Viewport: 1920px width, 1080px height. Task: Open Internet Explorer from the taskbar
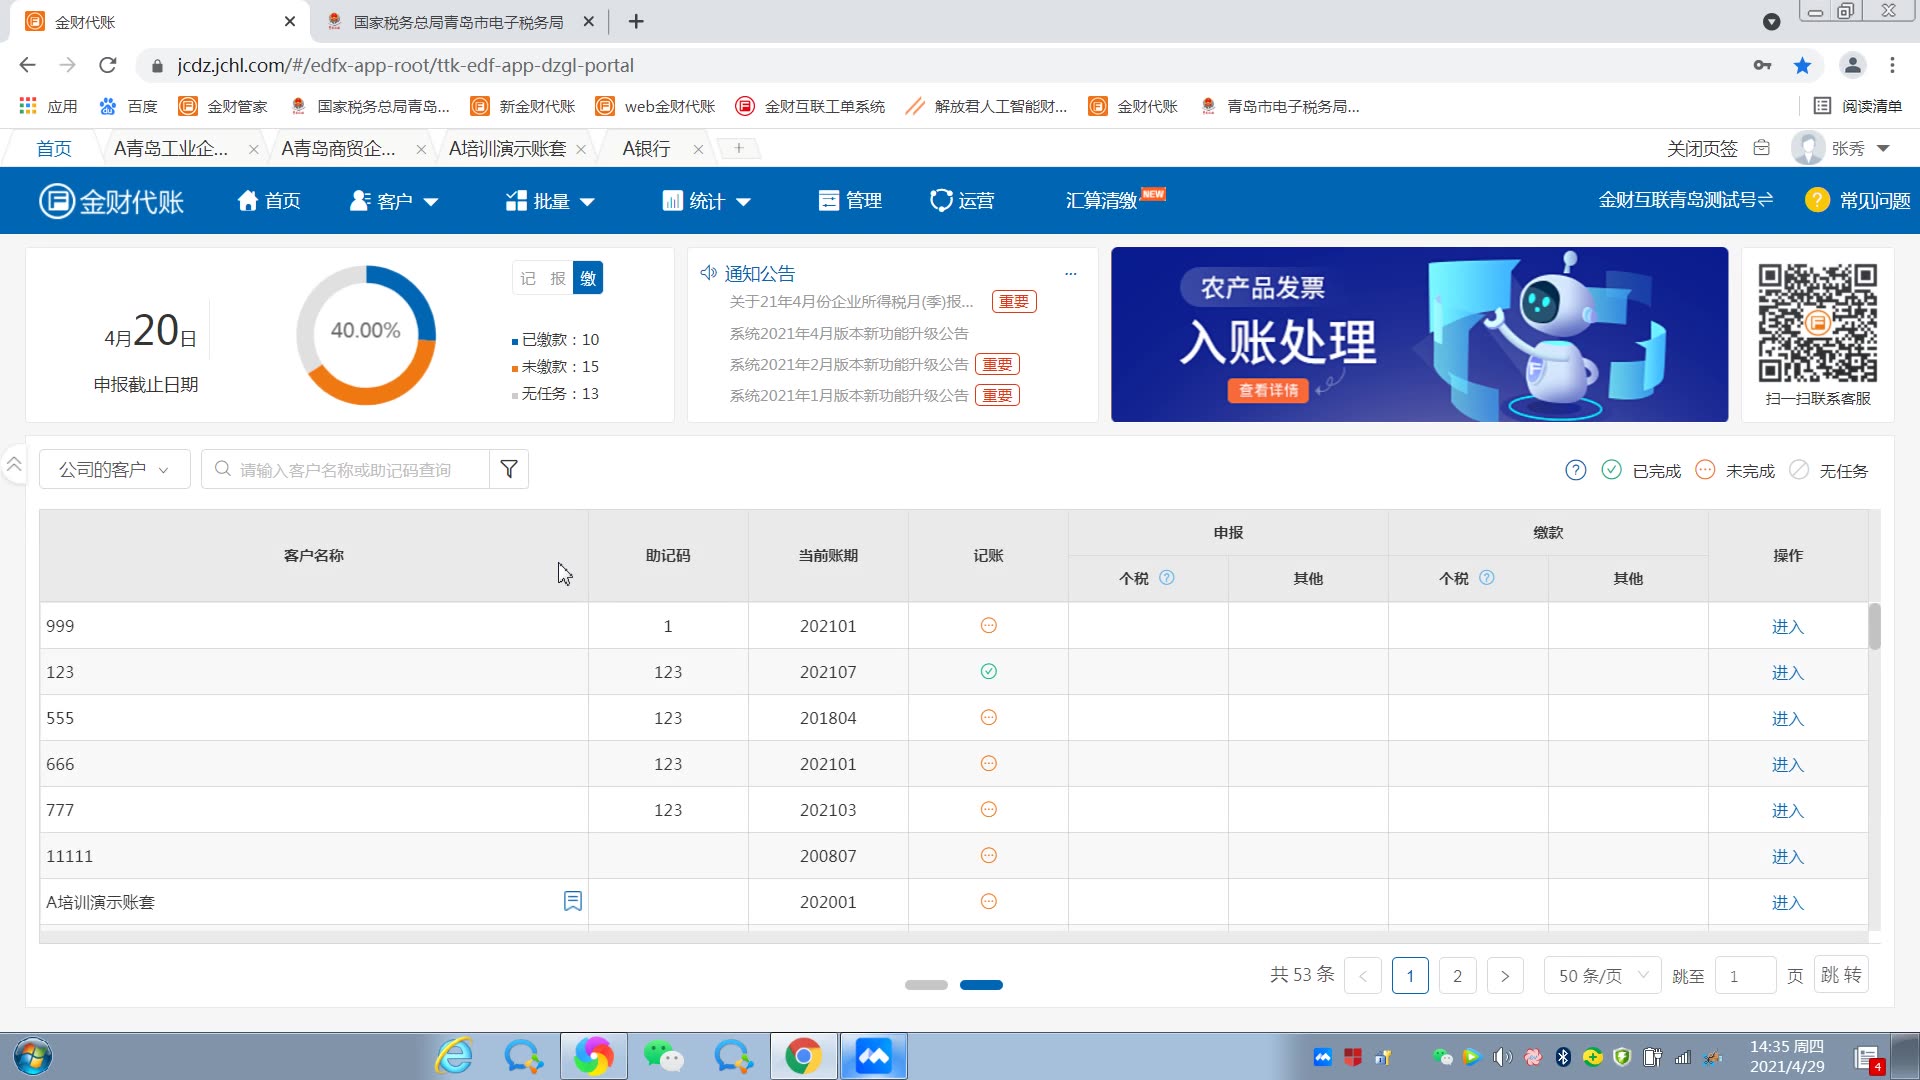pos(454,1056)
